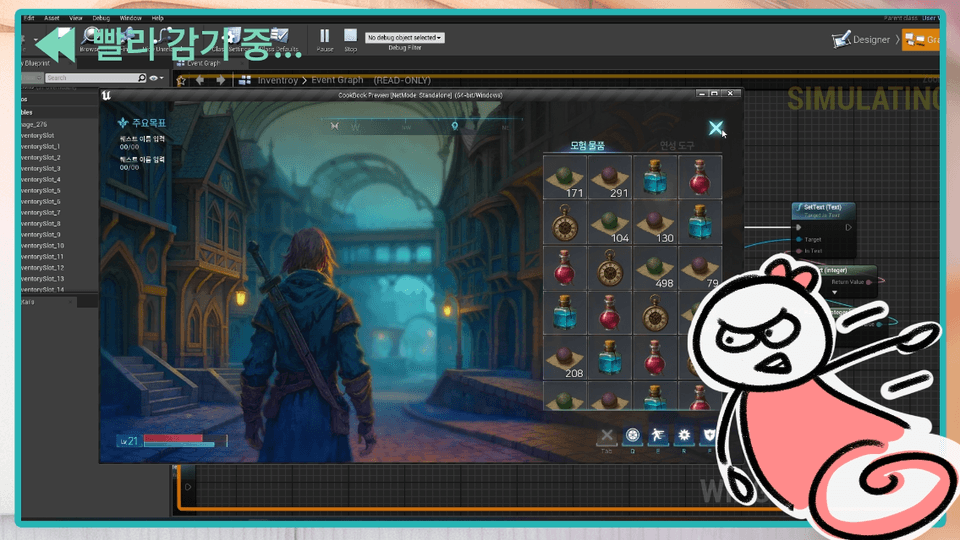Select the blue potion beside the 291 stack
Screen dimensions: 960x540
pos(655,178)
